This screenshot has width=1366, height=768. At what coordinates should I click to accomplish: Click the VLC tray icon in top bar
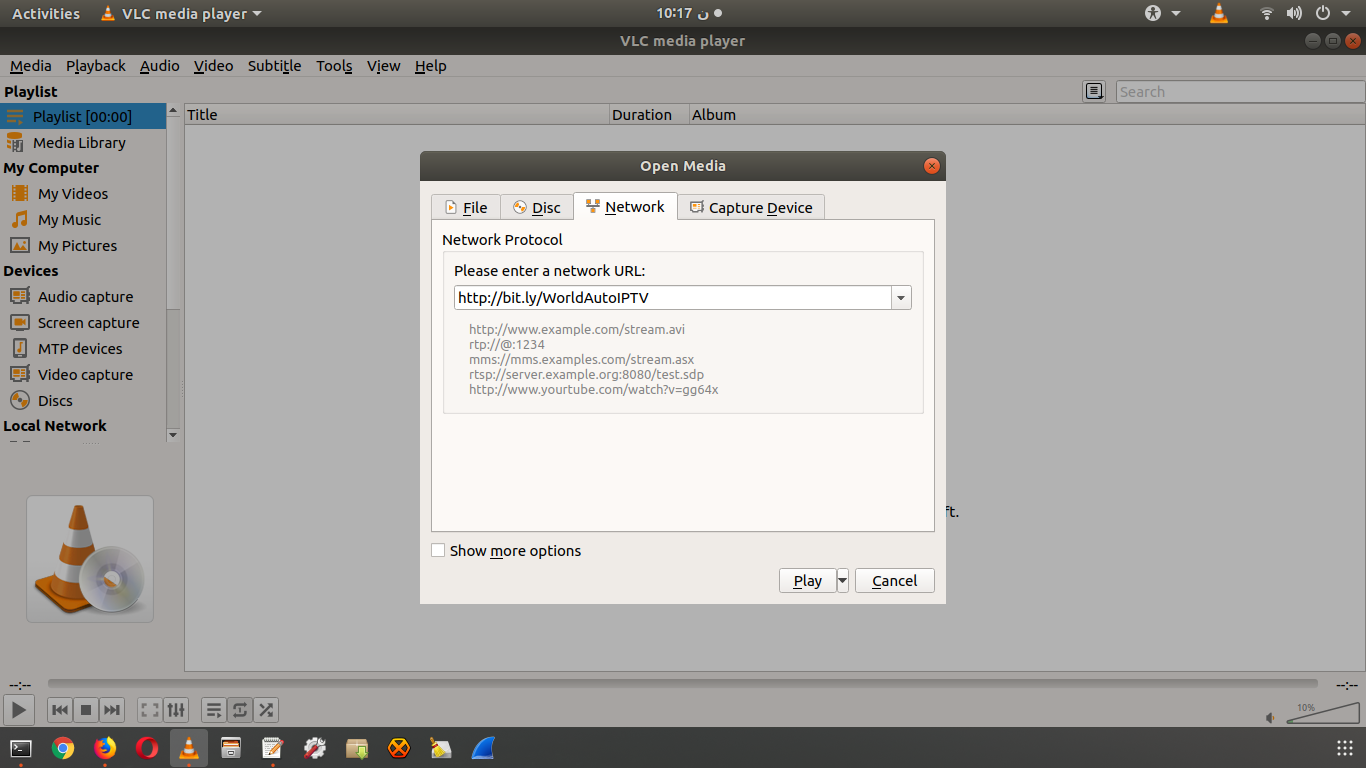1218,13
